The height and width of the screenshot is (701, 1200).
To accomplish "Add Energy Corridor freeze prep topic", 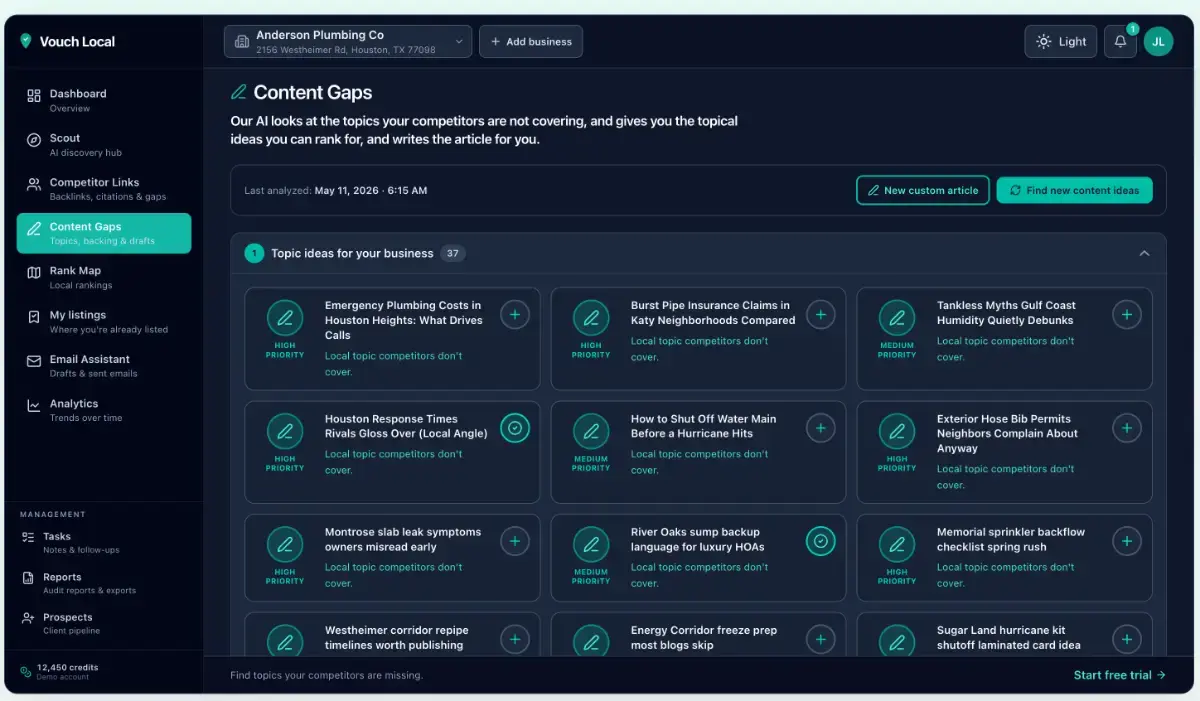I will pos(821,639).
